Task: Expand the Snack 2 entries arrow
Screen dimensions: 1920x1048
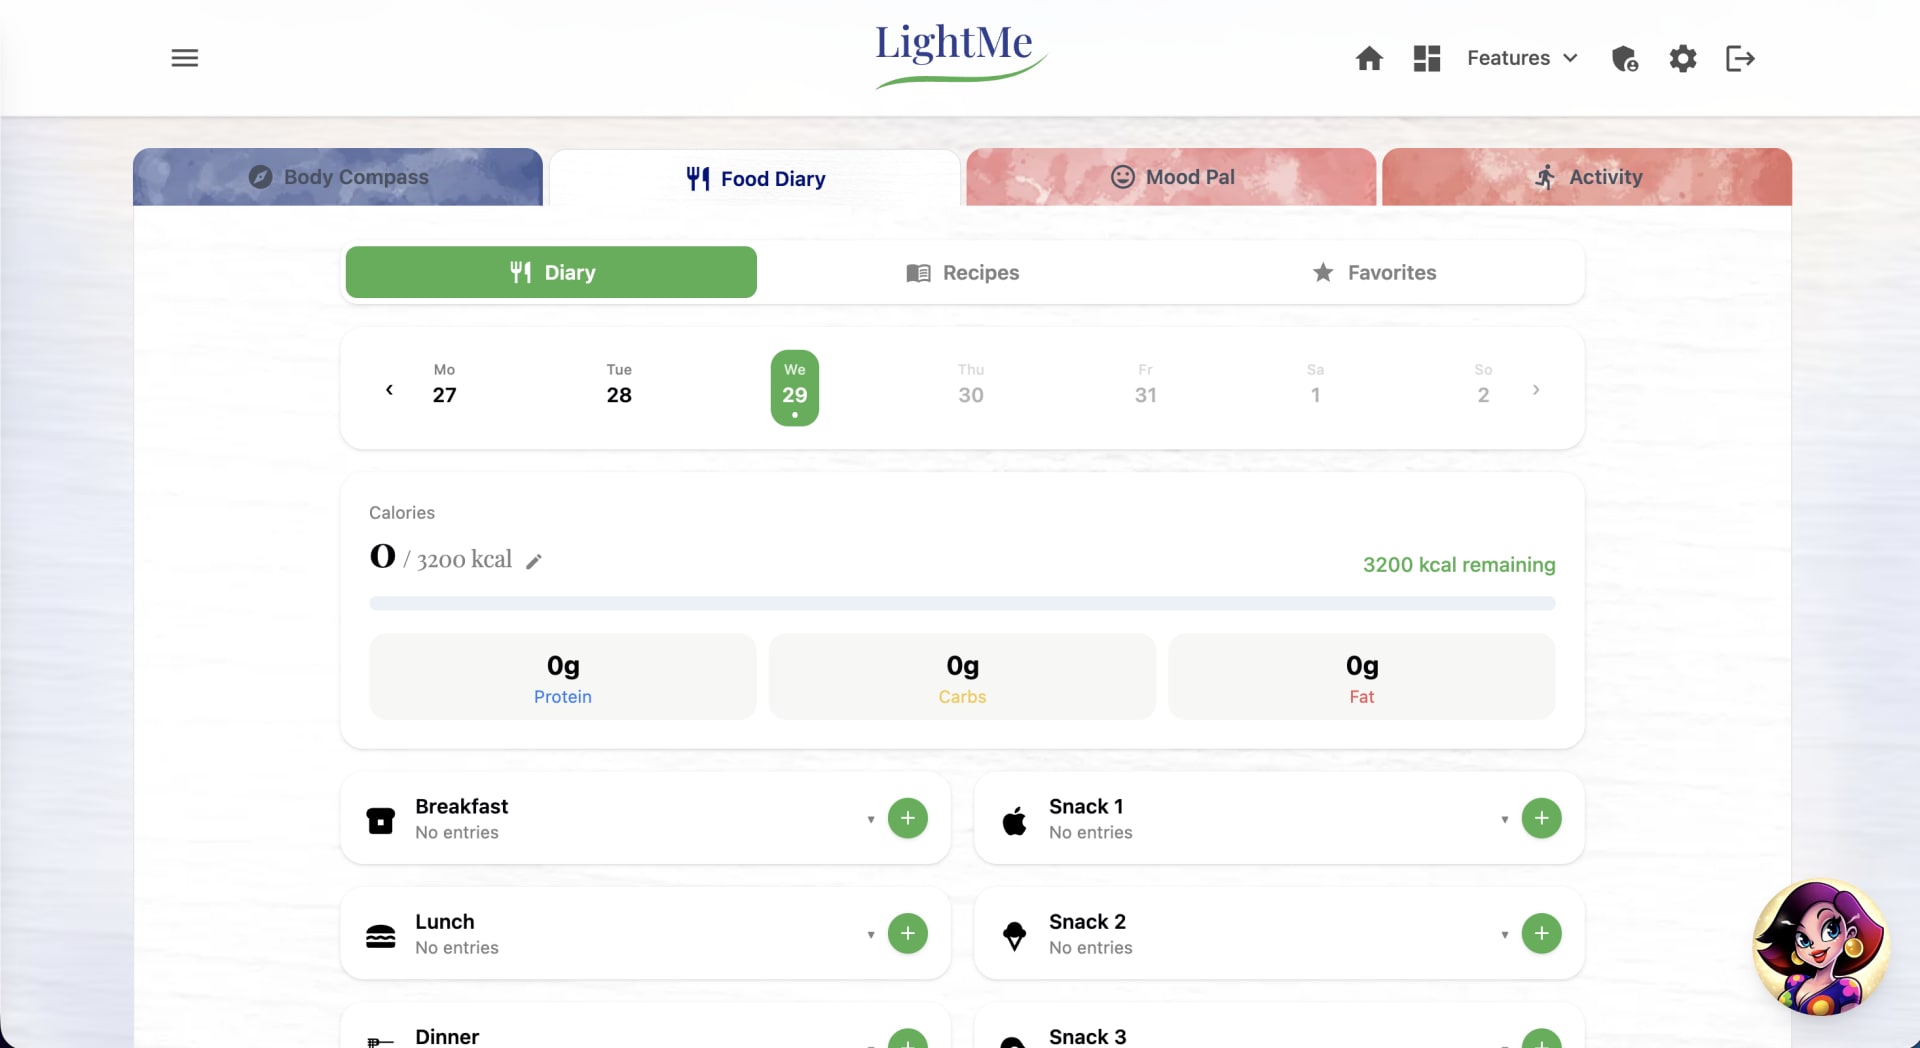Action: click(x=1505, y=934)
